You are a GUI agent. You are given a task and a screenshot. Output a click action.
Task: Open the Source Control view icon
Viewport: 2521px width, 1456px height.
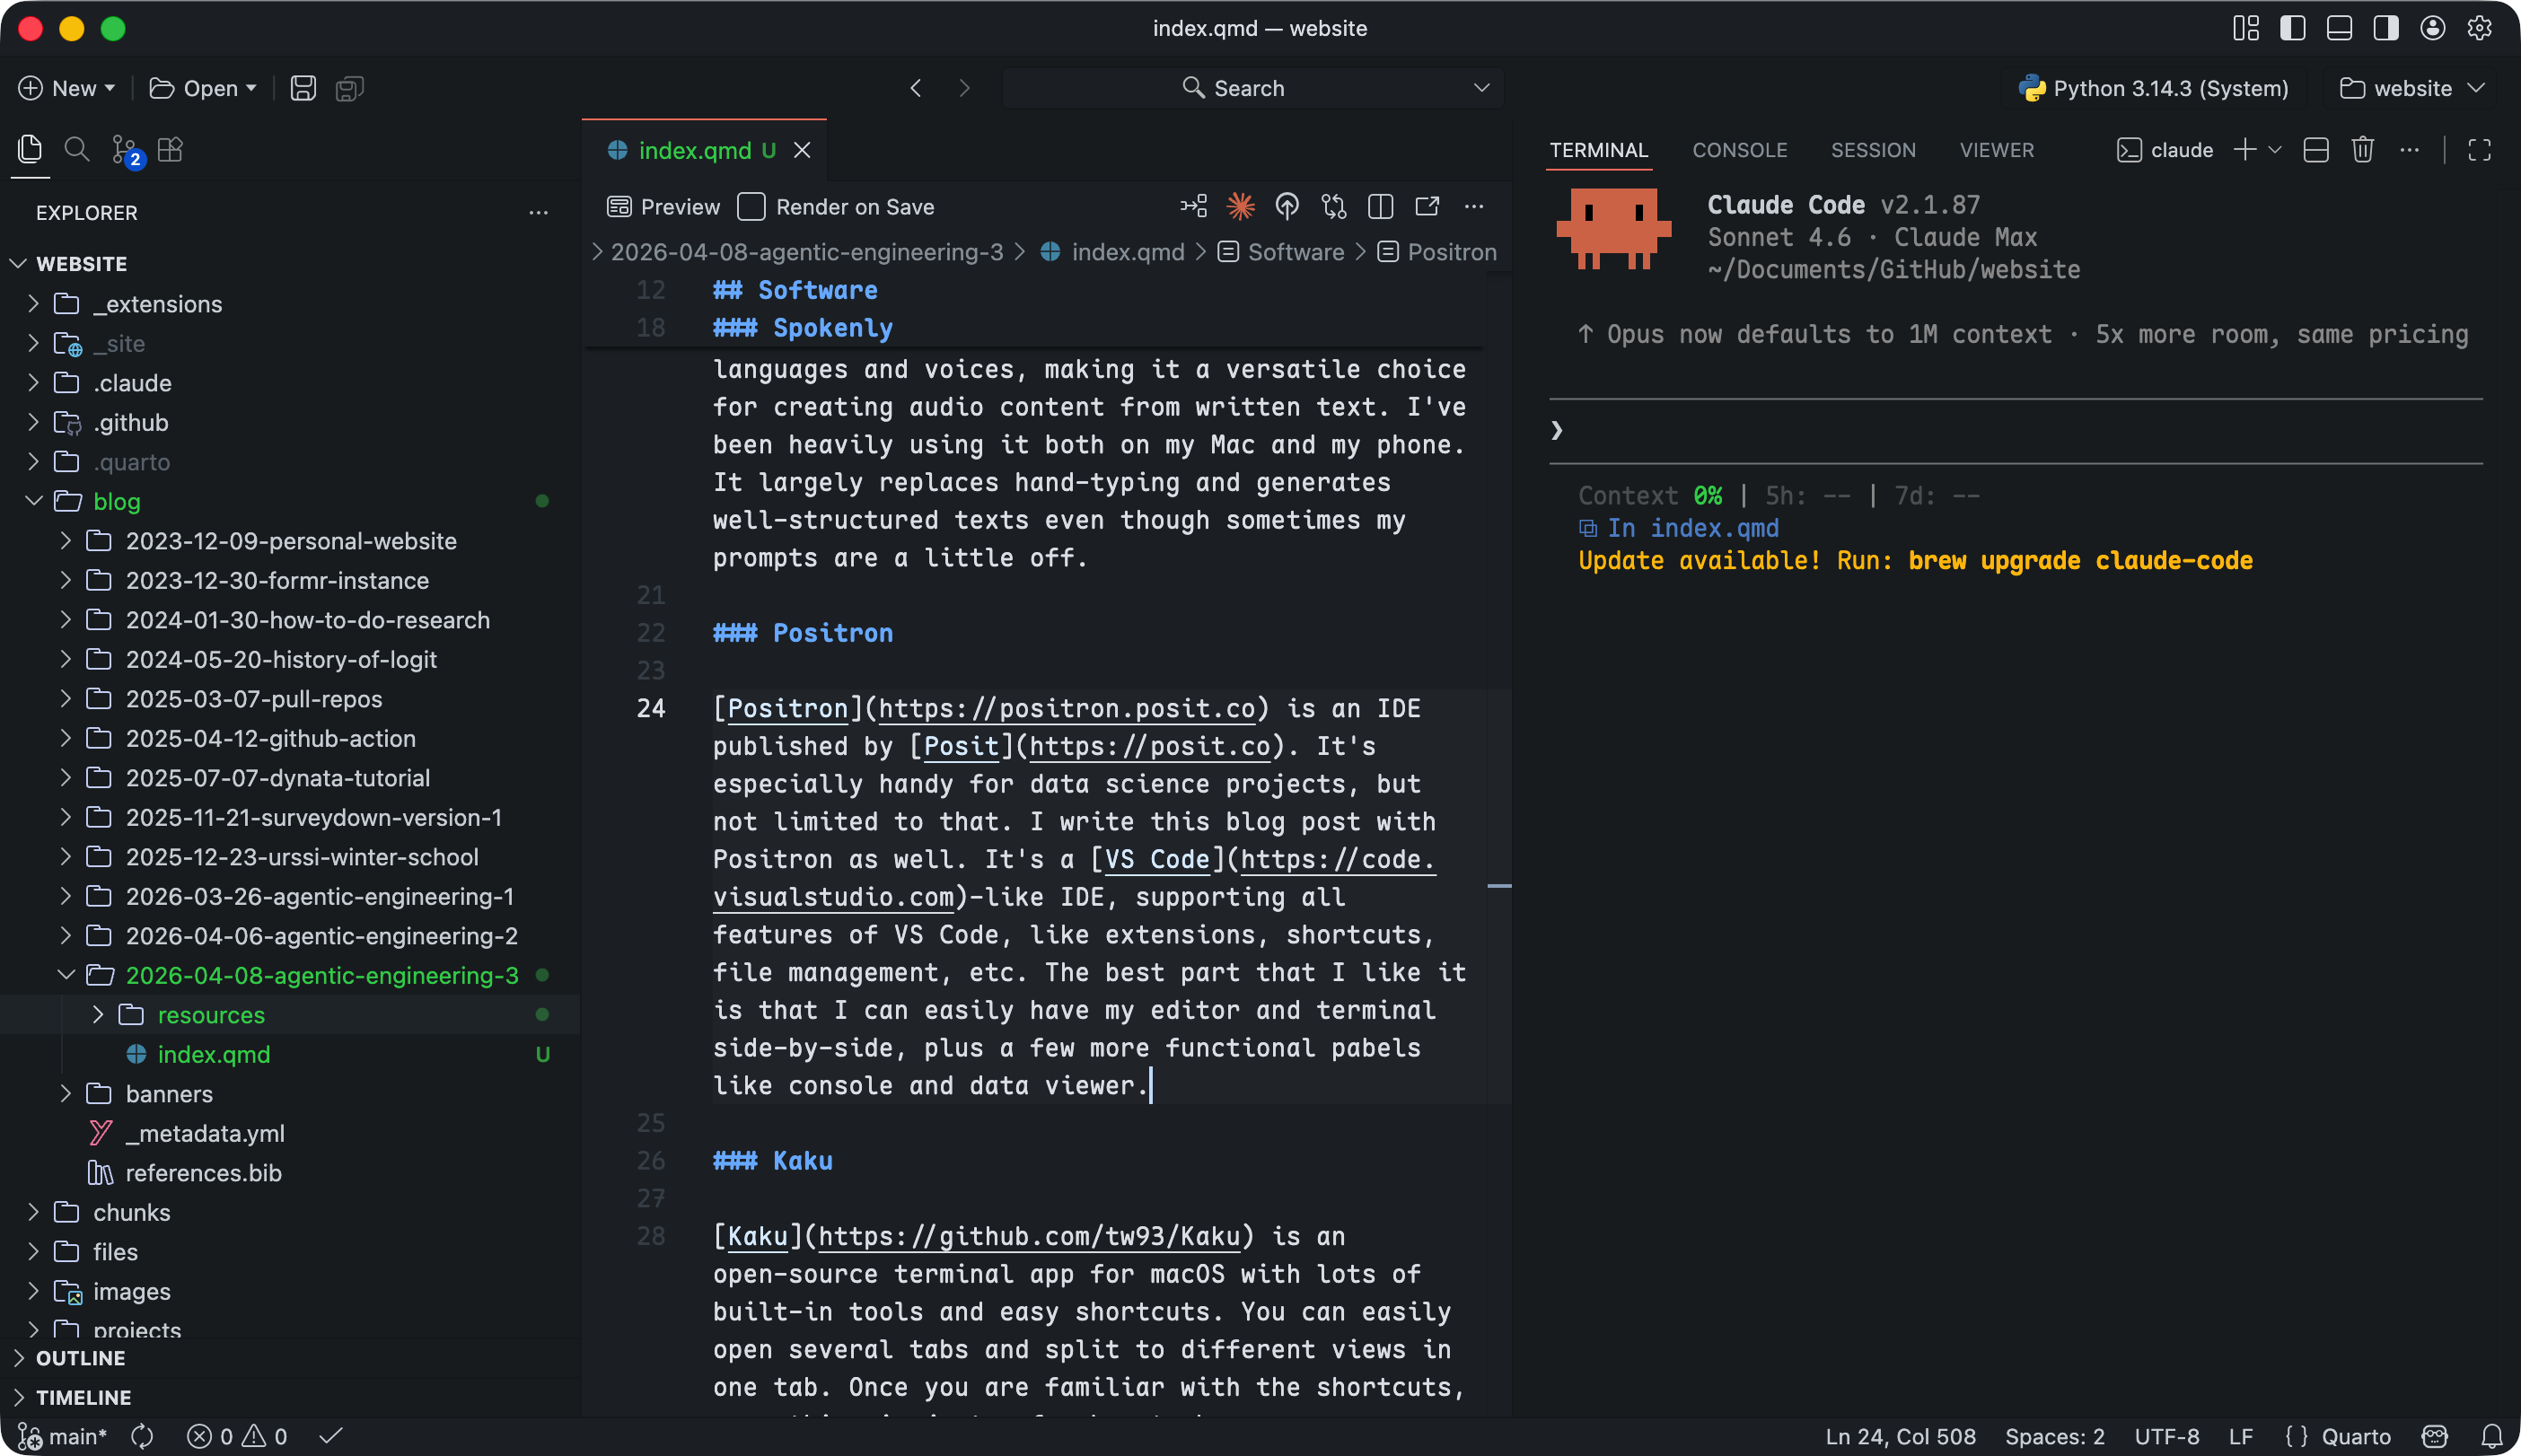(x=125, y=150)
